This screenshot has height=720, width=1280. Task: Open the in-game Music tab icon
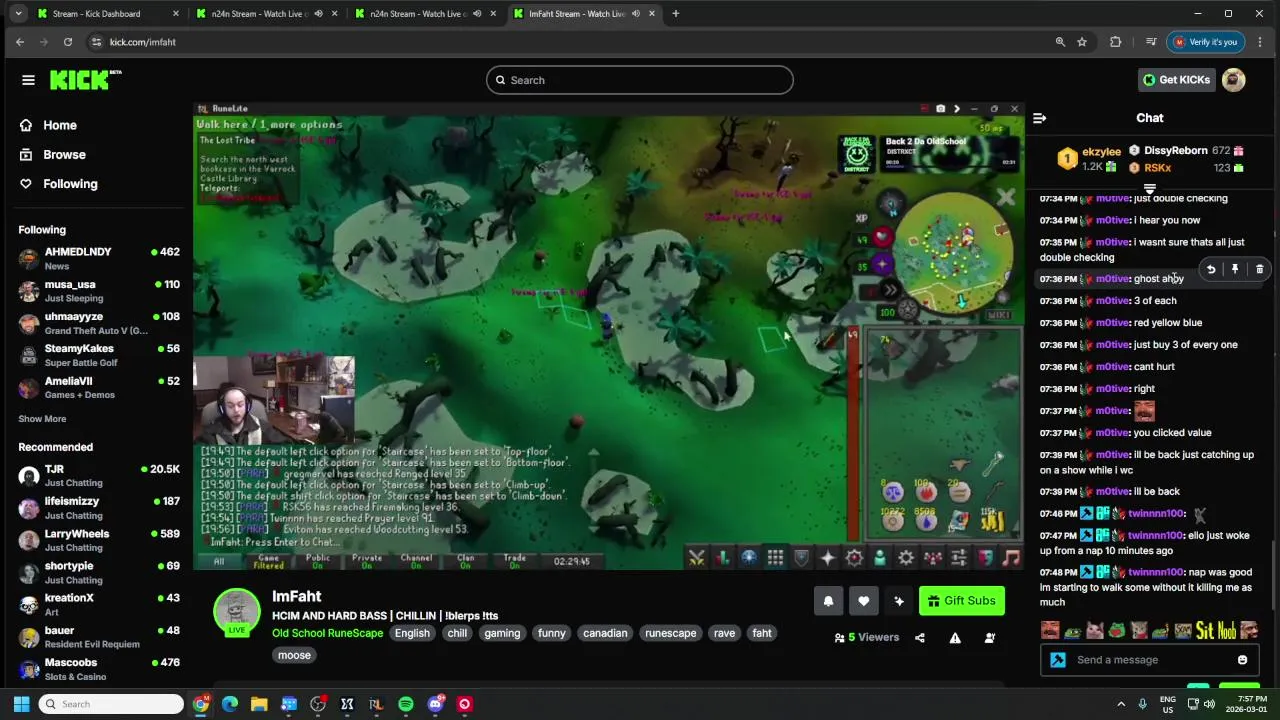(1010, 558)
